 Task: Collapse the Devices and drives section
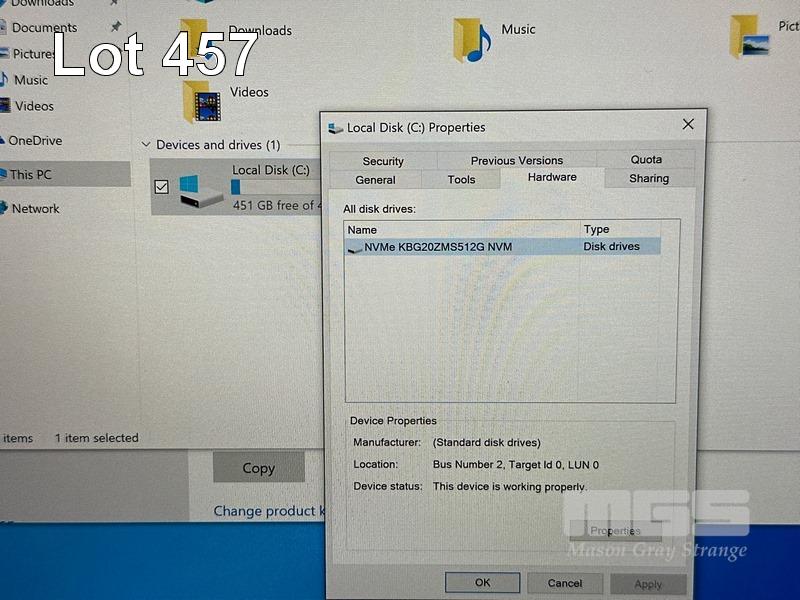(x=147, y=145)
